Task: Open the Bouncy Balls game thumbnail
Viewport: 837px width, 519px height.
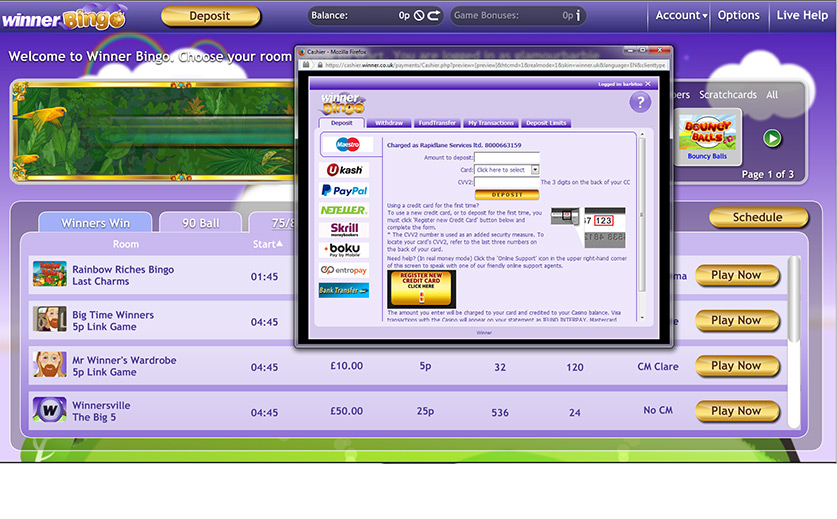Action: [708, 137]
